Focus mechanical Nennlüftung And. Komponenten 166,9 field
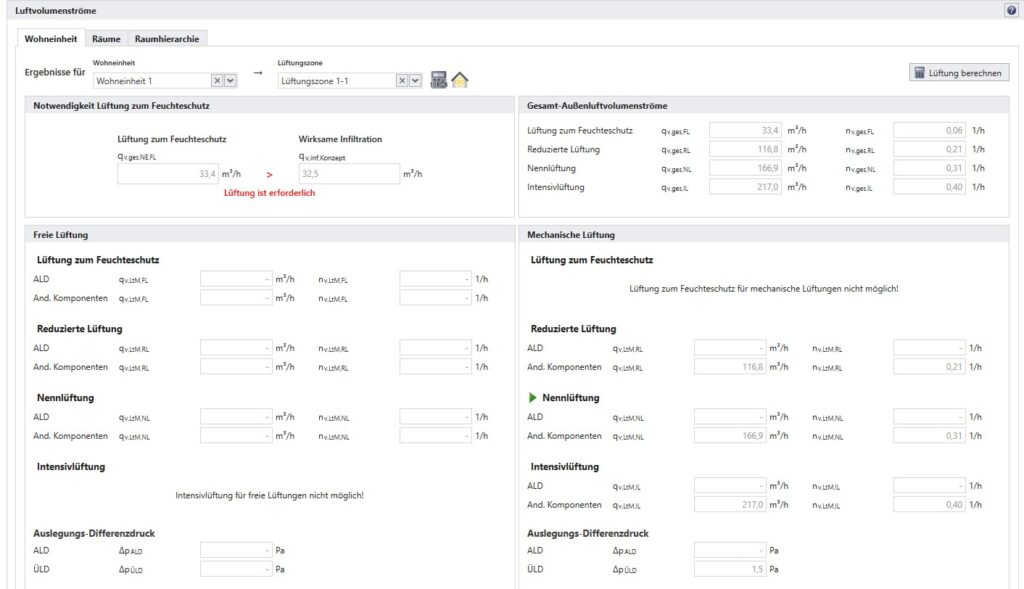Screen dimensions: 1024x589 (x=731, y=436)
